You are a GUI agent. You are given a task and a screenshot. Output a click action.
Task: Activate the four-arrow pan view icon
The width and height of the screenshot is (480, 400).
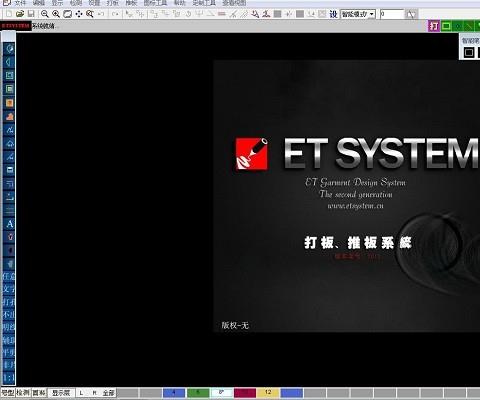tap(79, 14)
